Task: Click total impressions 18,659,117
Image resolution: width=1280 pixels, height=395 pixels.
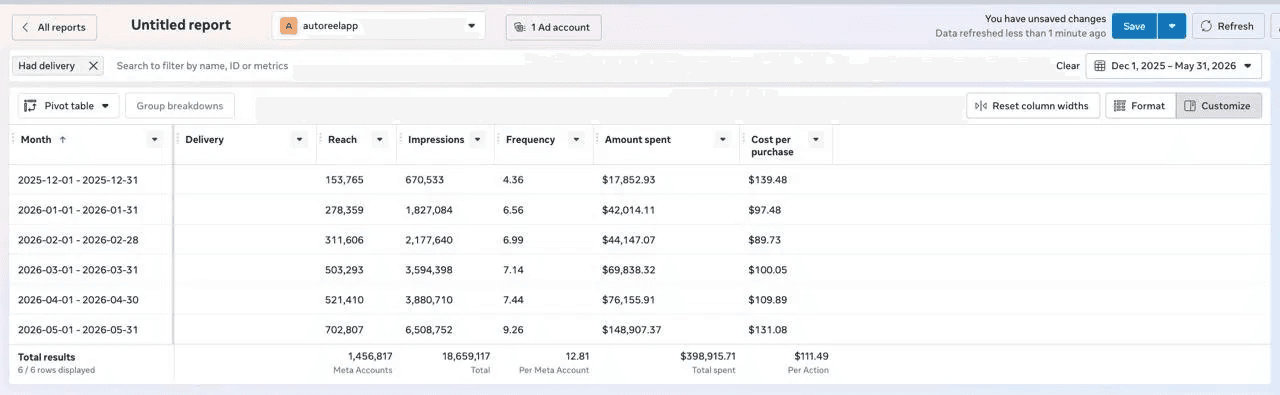Action: pyautogui.click(x=466, y=356)
